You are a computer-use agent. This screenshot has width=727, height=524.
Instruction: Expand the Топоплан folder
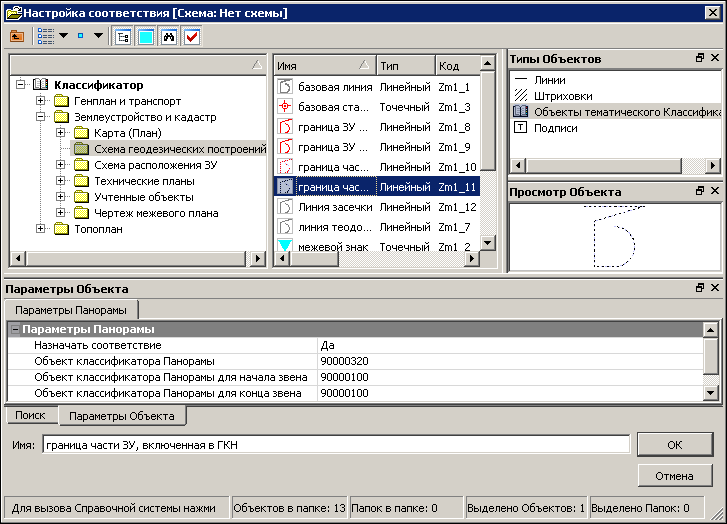[x=41, y=229]
